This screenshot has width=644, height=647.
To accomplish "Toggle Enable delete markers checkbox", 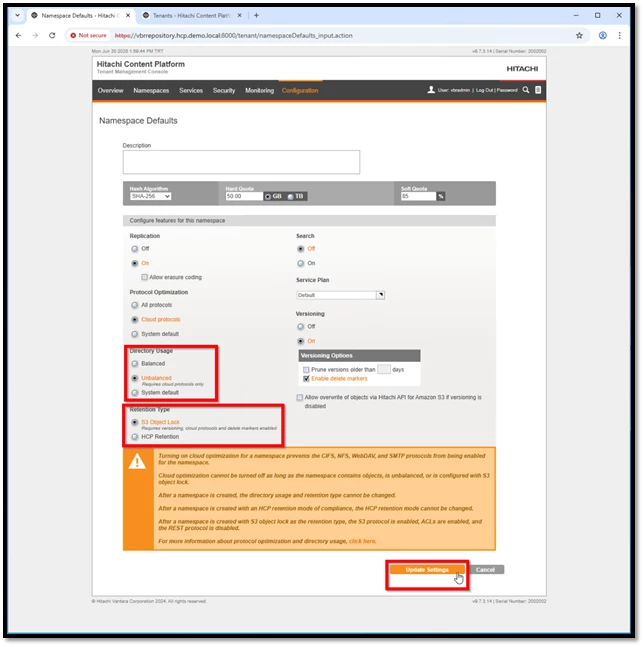I will coord(306,379).
